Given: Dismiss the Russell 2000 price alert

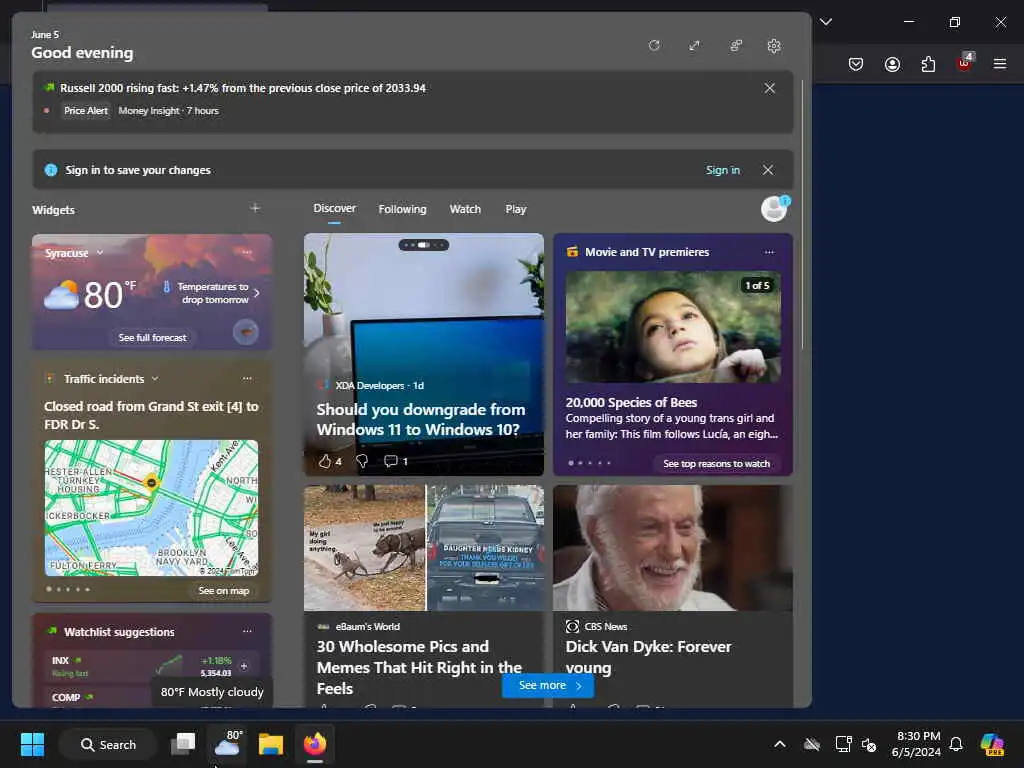Looking at the screenshot, I should click(770, 88).
